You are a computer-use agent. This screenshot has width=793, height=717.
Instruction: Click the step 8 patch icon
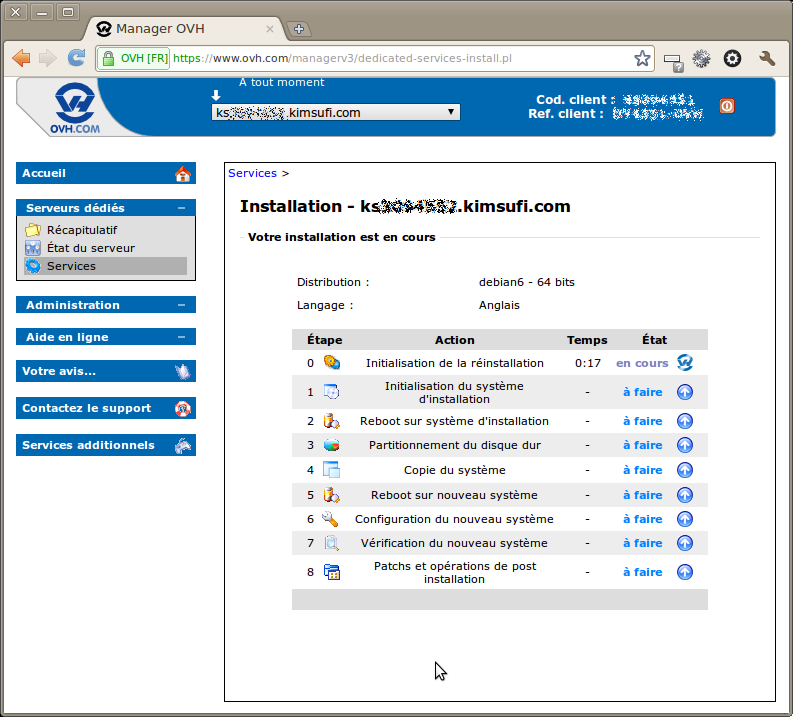[332, 572]
